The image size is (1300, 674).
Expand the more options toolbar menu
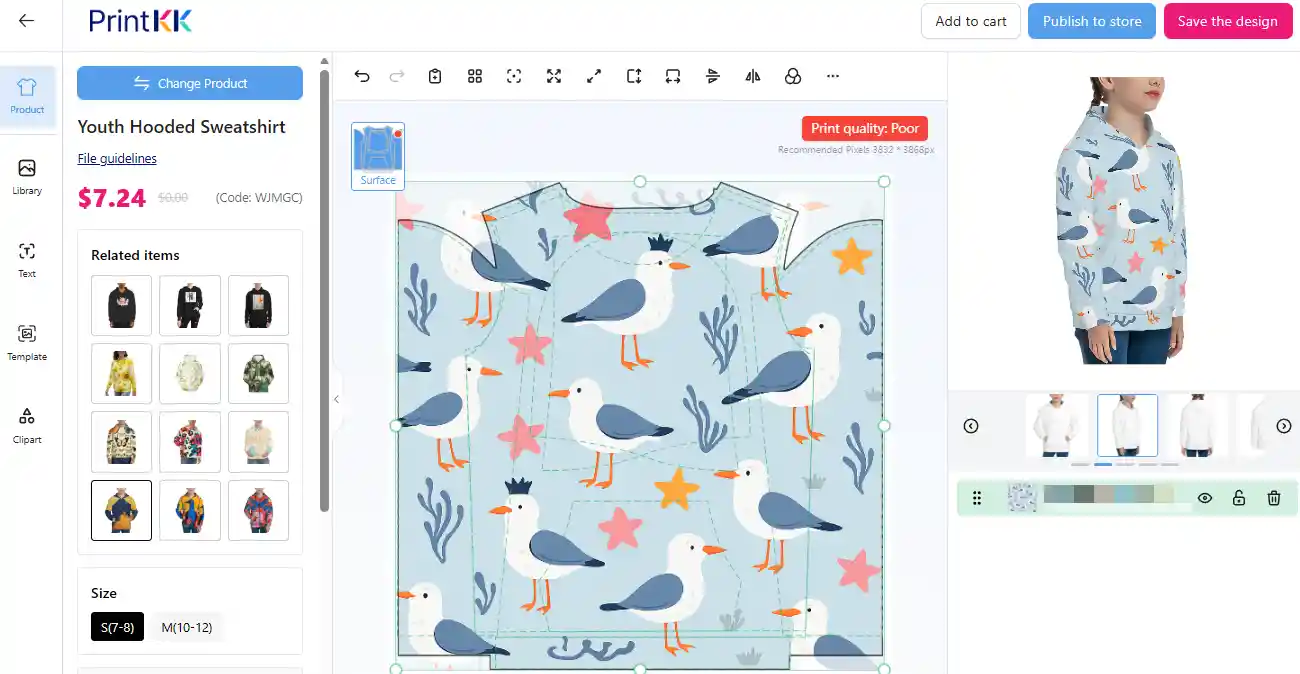833,76
